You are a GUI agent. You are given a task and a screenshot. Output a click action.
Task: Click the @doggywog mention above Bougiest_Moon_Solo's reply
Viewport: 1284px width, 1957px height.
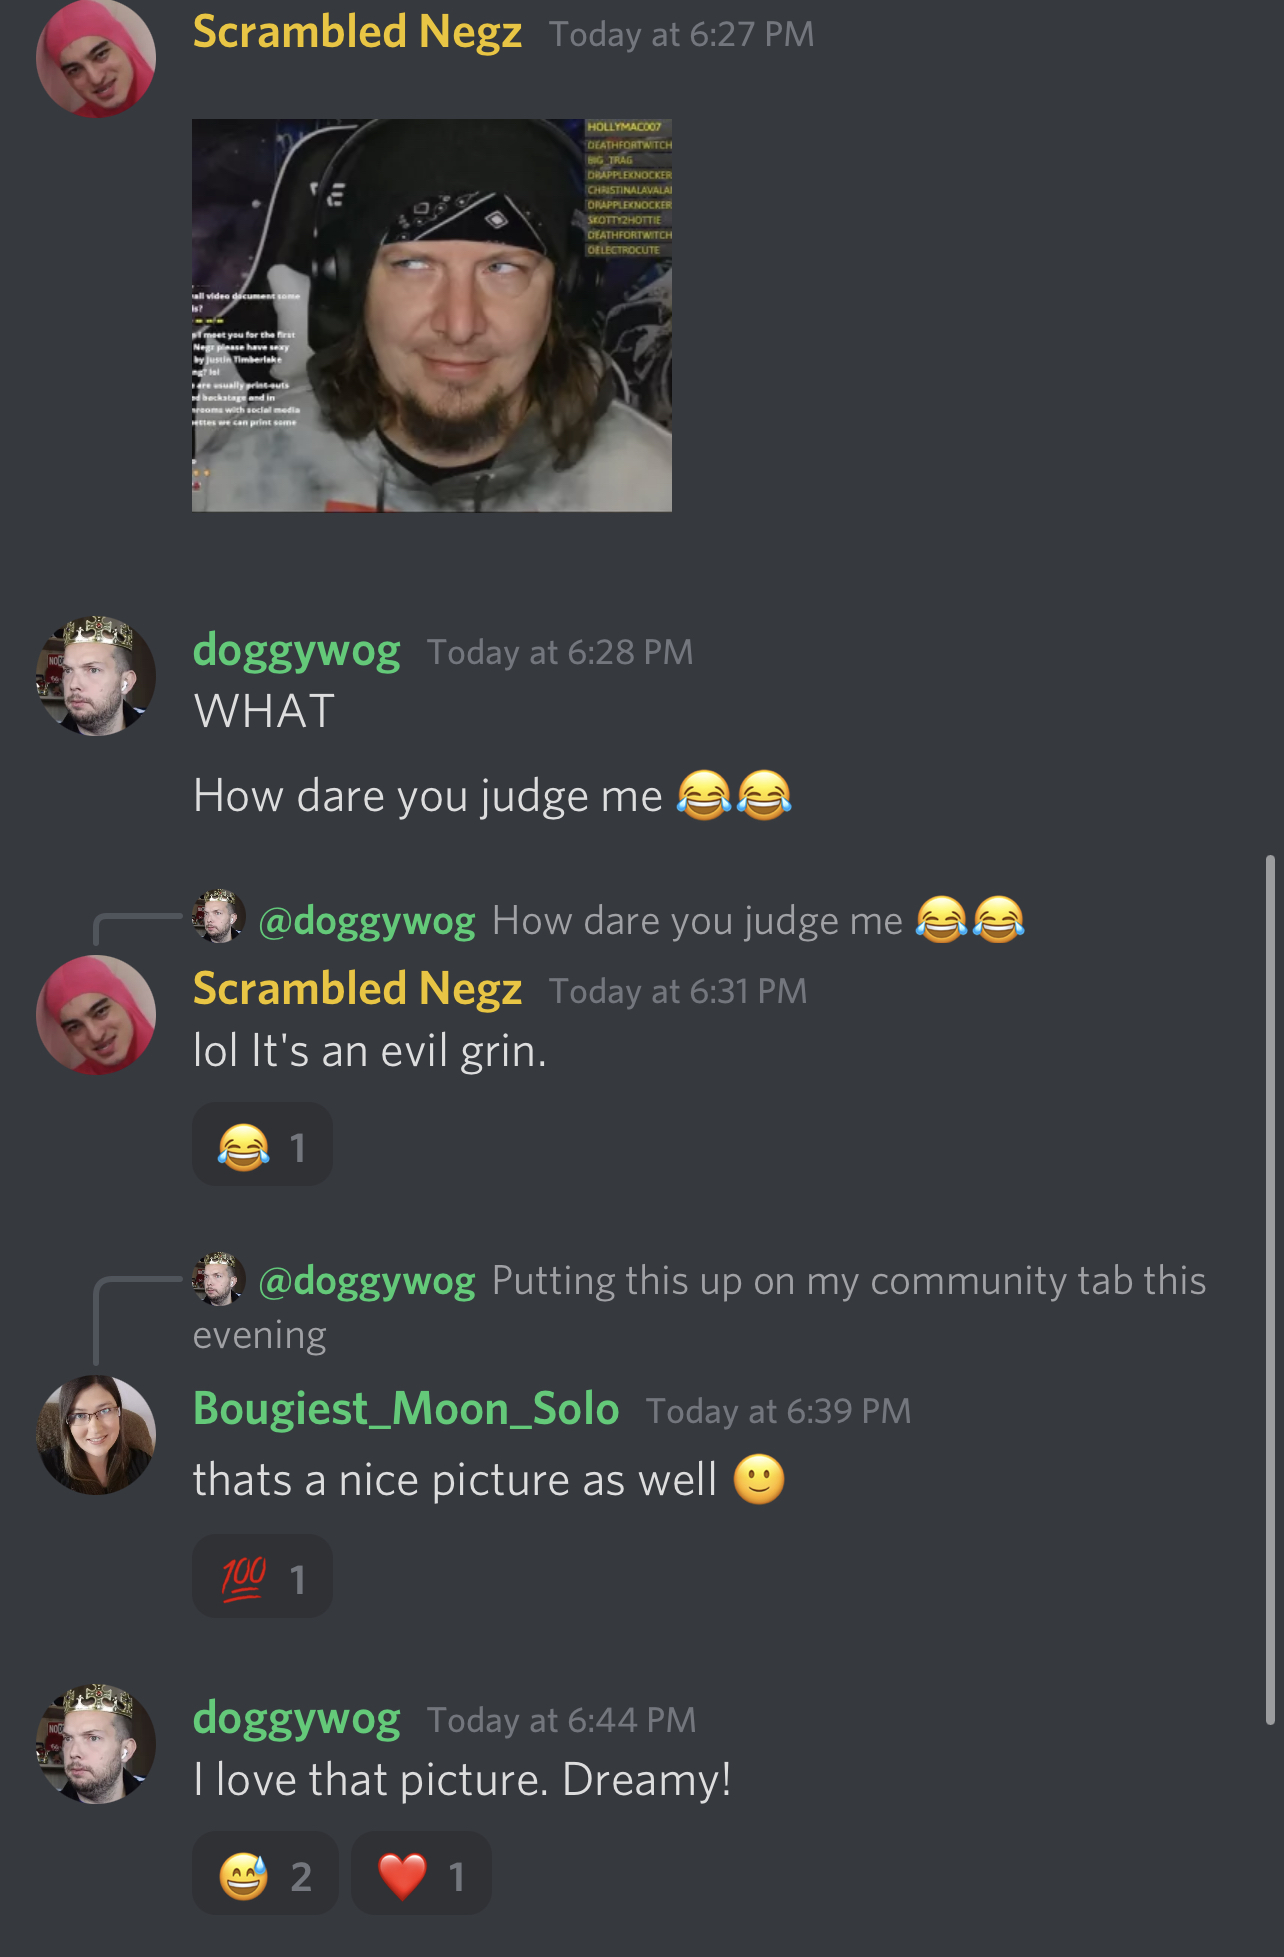click(x=367, y=1280)
